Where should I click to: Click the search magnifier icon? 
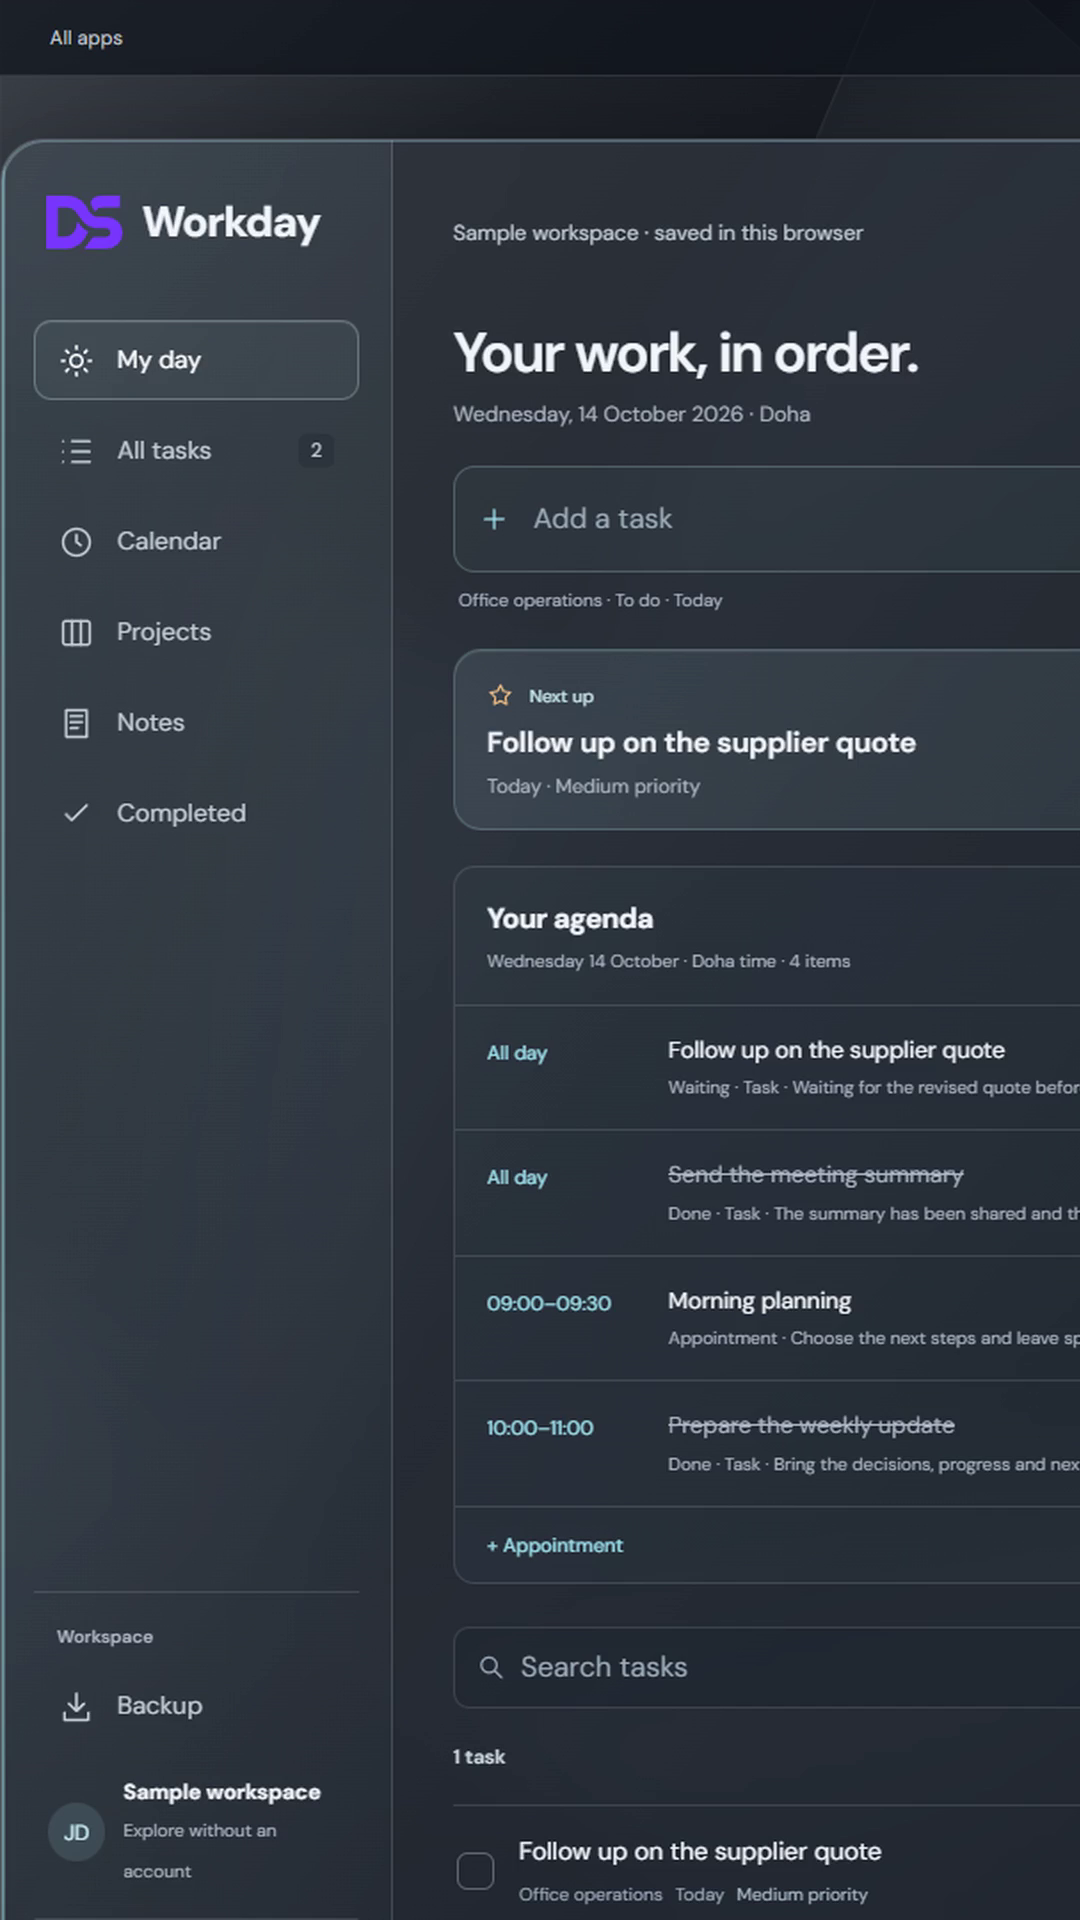pos(491,1667)
